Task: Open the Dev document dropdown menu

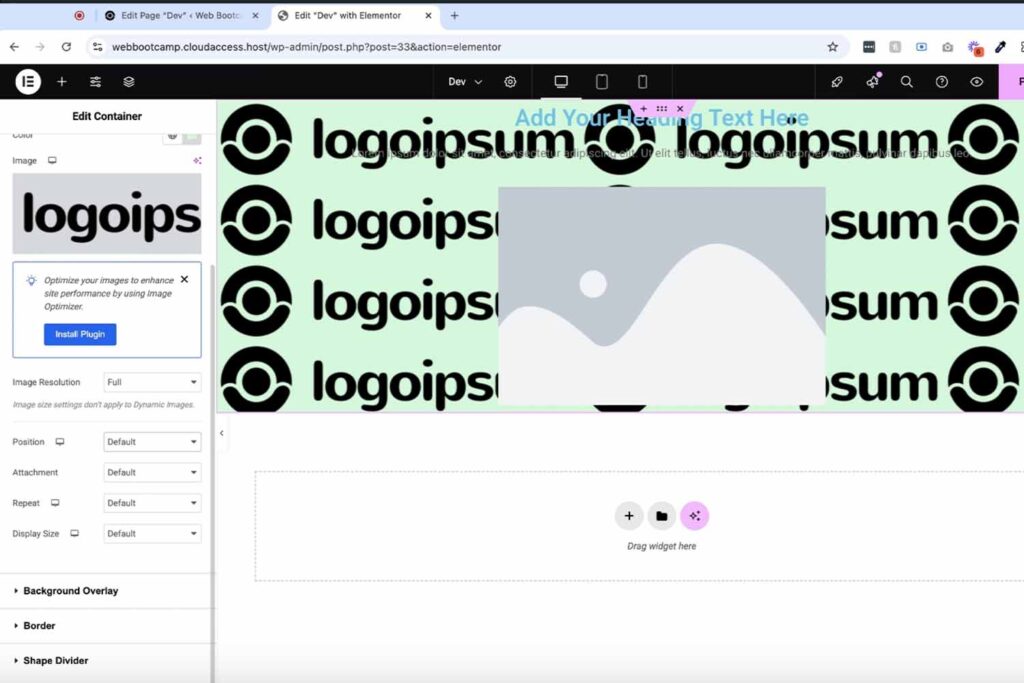Action: point(465,82)
